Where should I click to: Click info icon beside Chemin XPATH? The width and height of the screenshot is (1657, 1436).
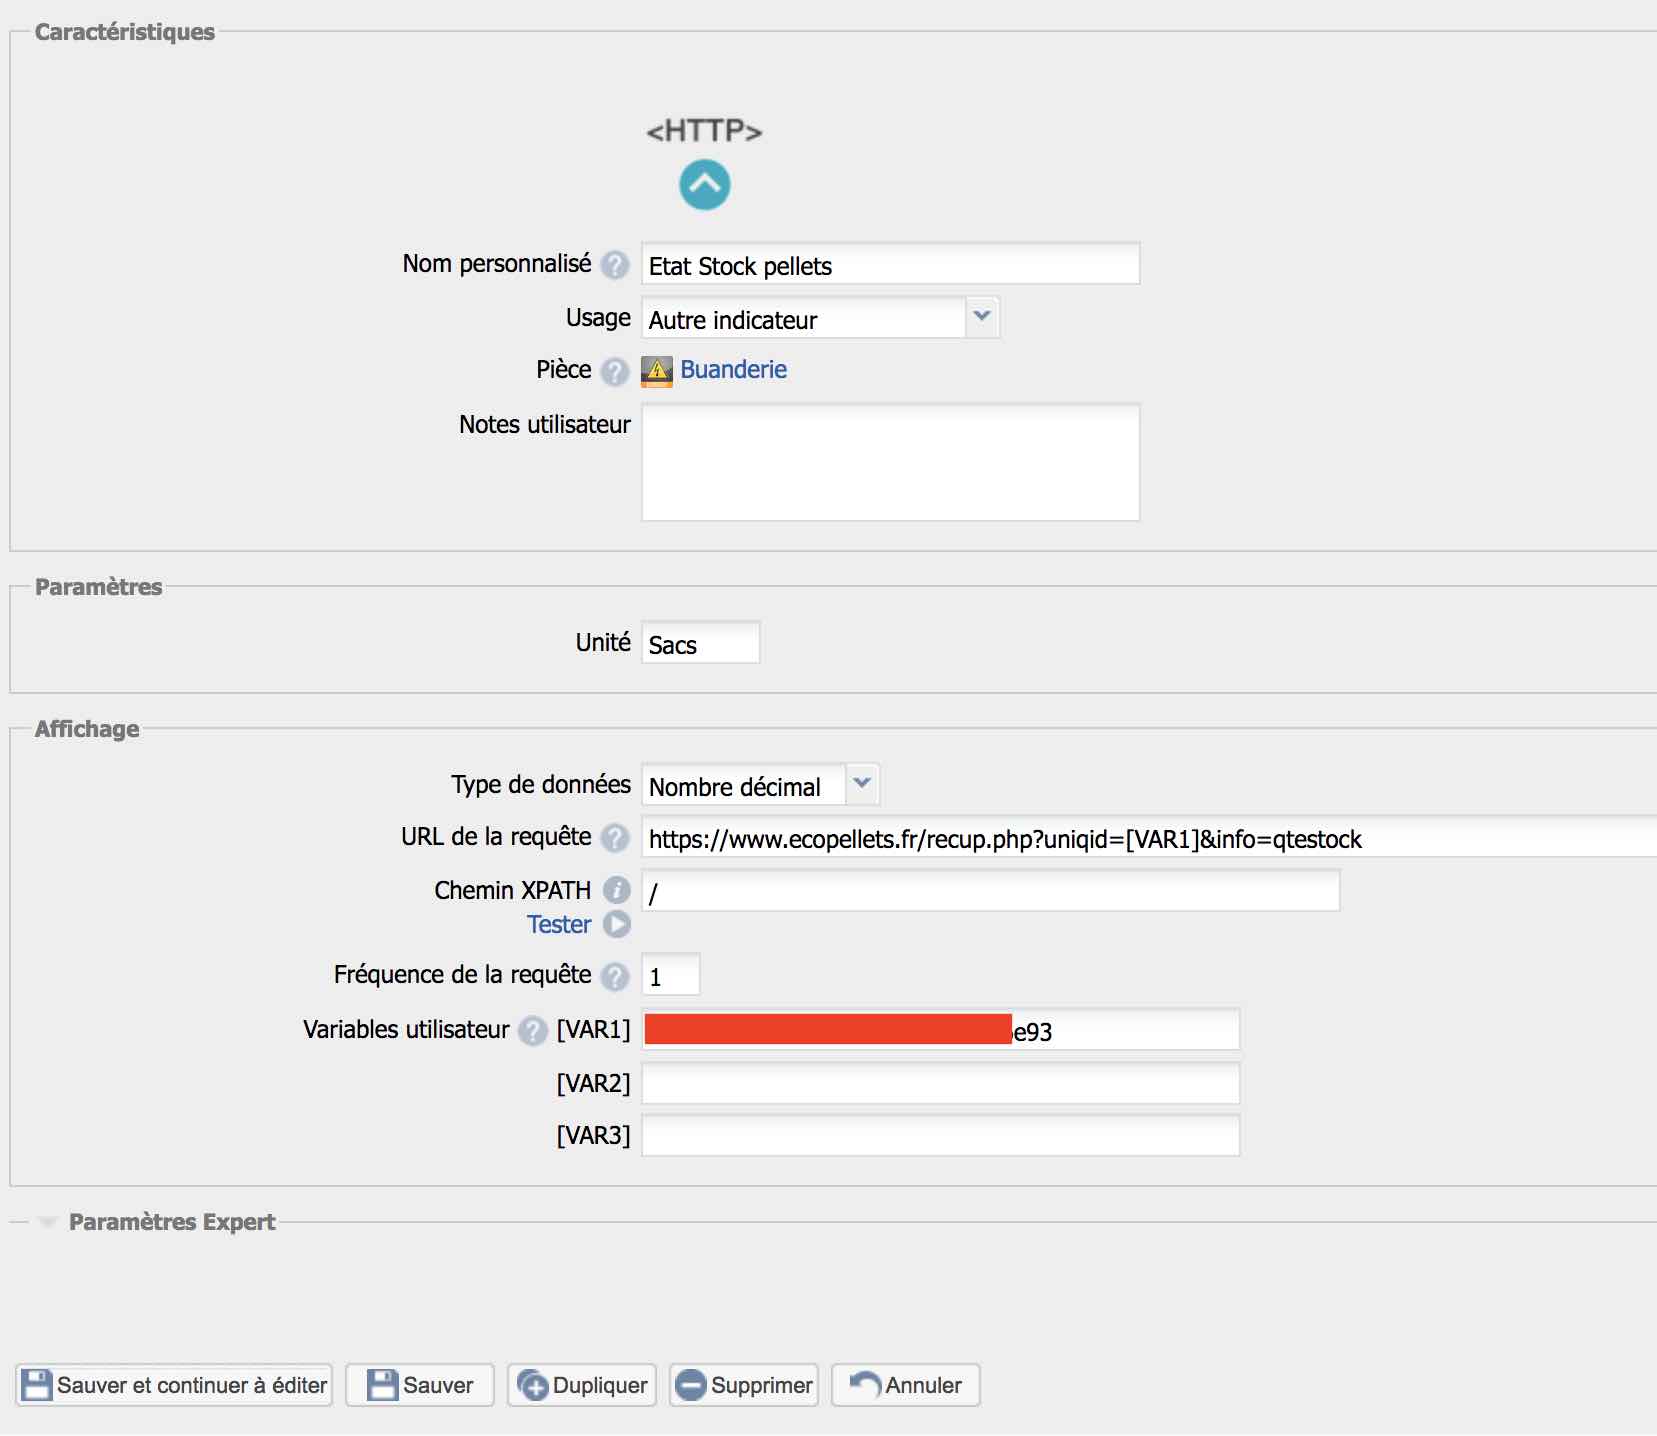(616, 890)
